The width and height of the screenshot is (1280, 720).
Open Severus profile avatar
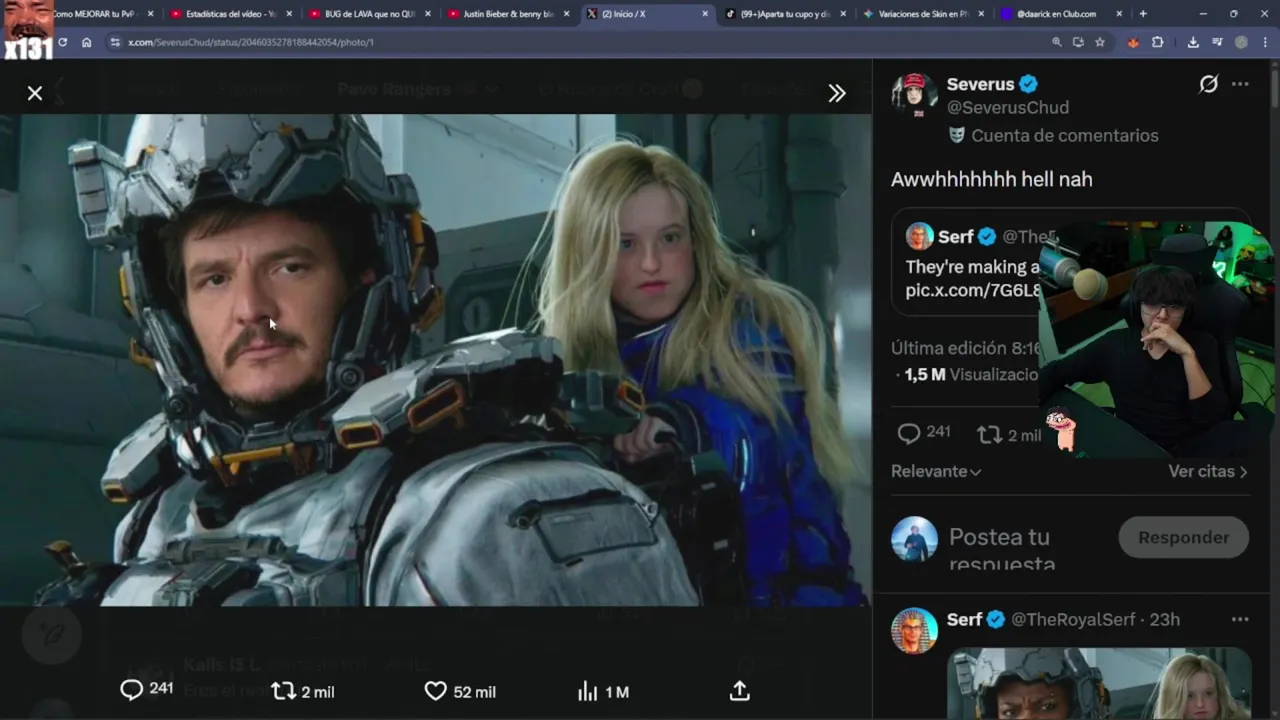point(914,95)
